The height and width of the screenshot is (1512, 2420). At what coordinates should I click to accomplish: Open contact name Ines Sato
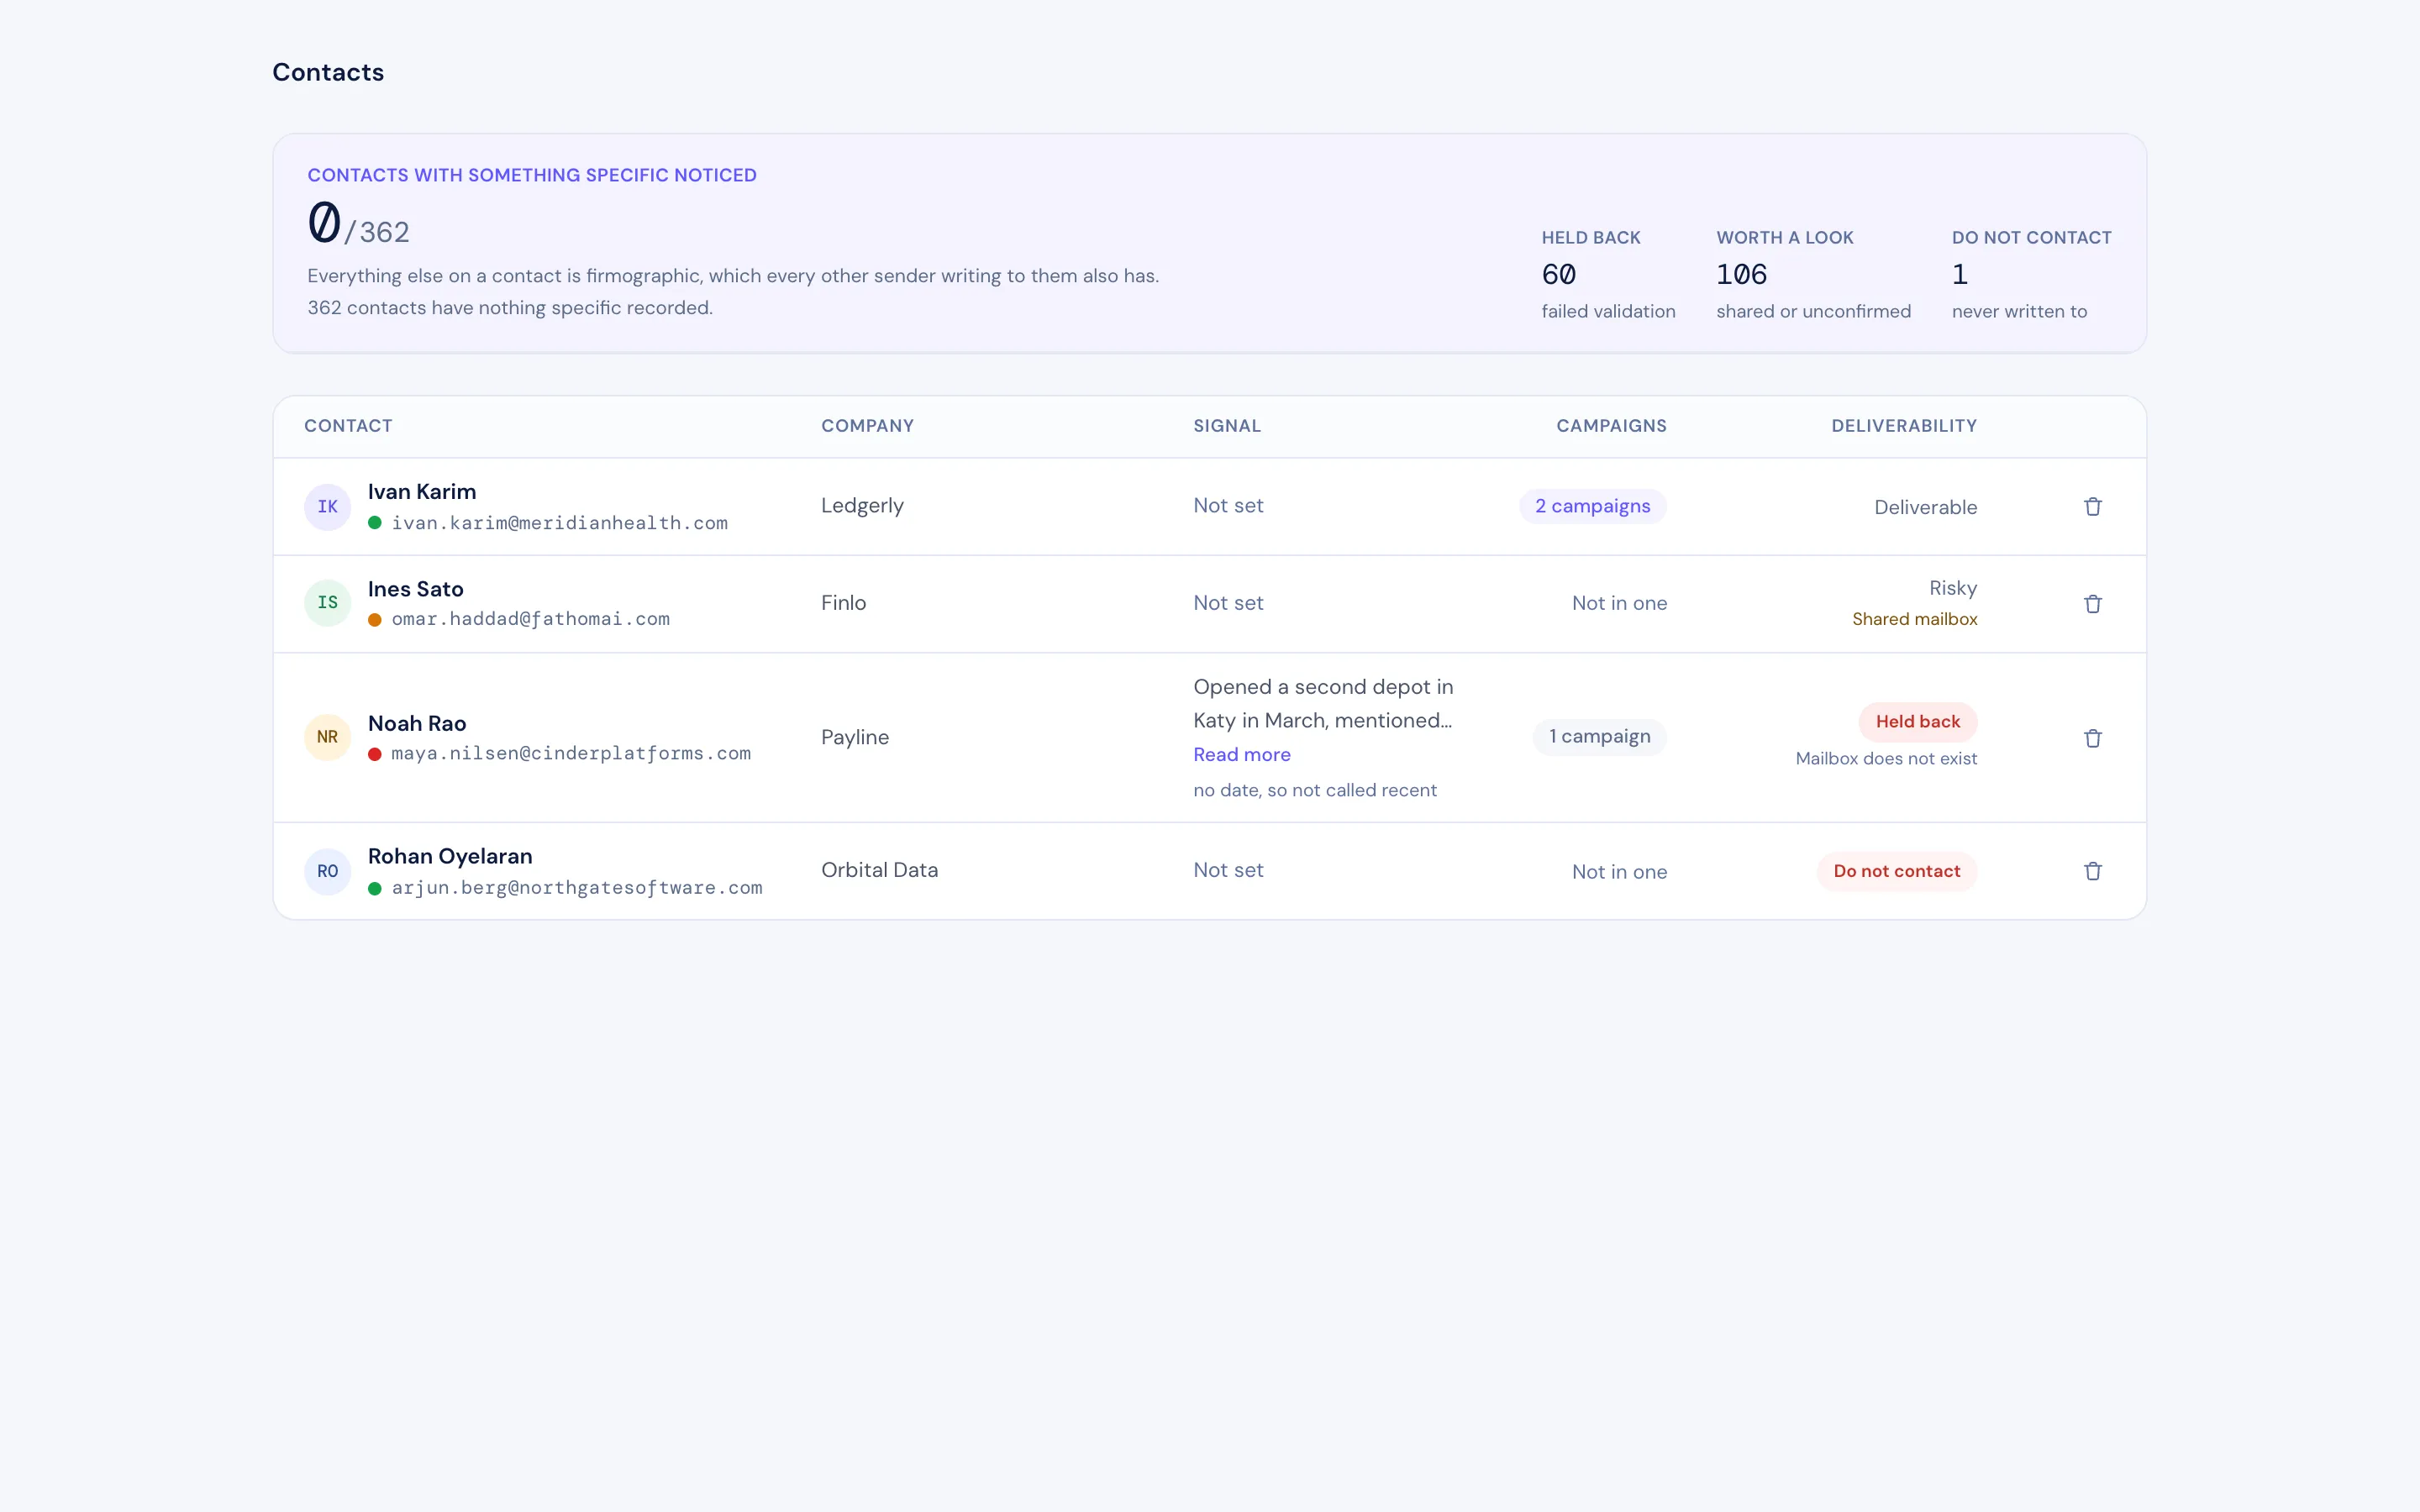click(415, 589)
